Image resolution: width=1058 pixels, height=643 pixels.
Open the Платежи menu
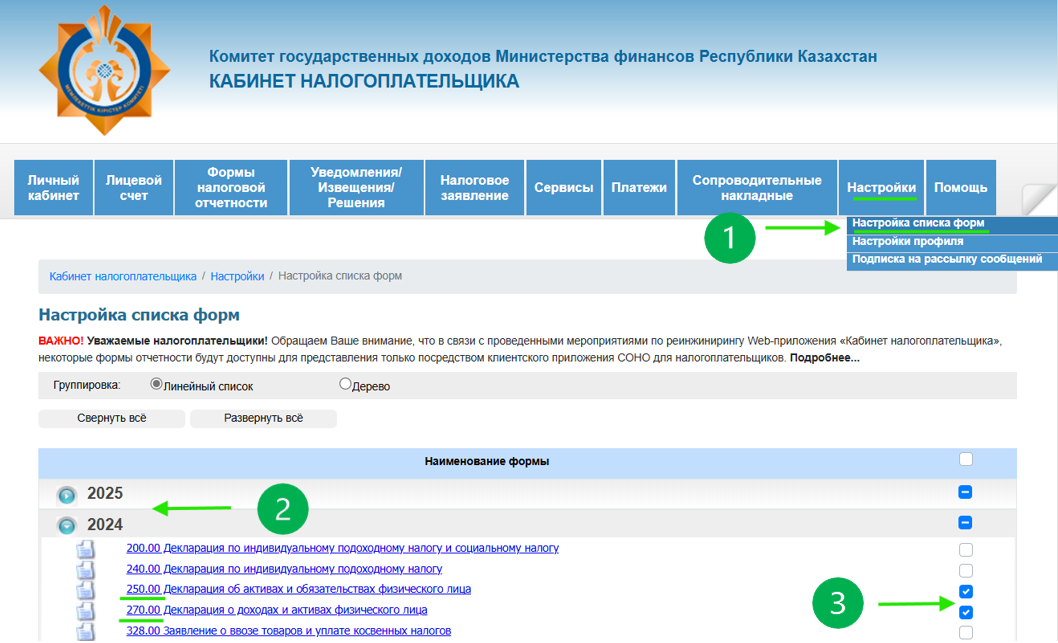639,188
